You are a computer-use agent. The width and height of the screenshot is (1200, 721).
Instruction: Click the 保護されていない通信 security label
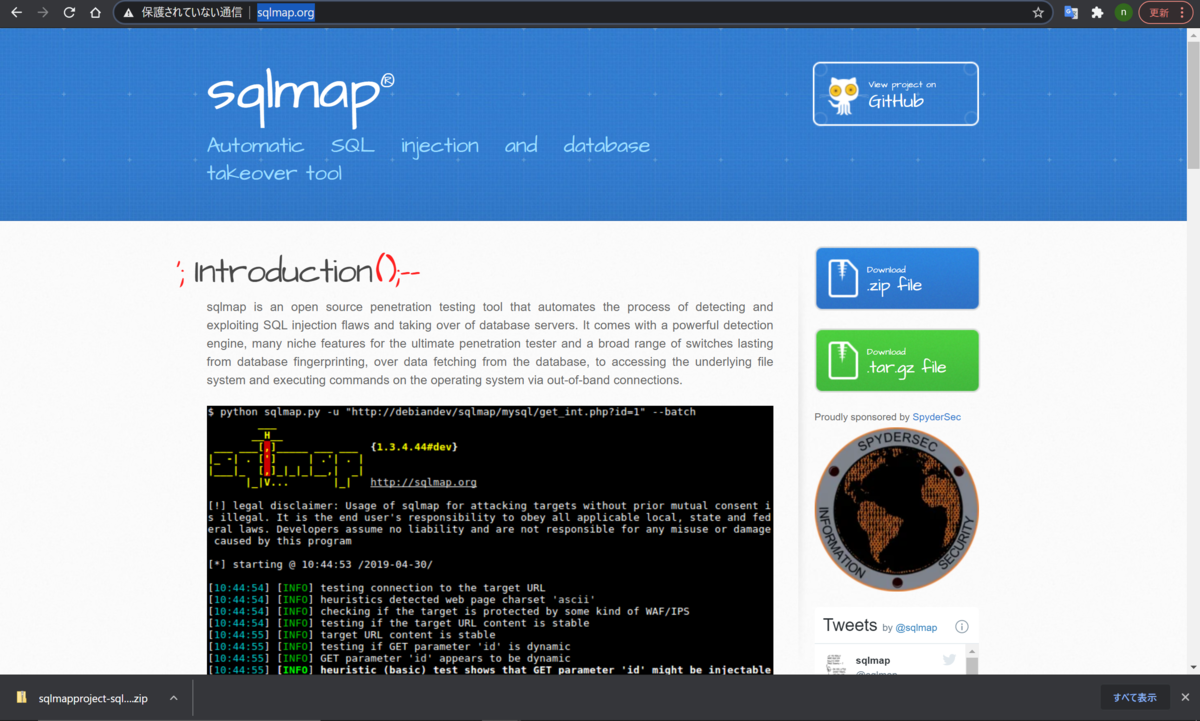[191, 13]
